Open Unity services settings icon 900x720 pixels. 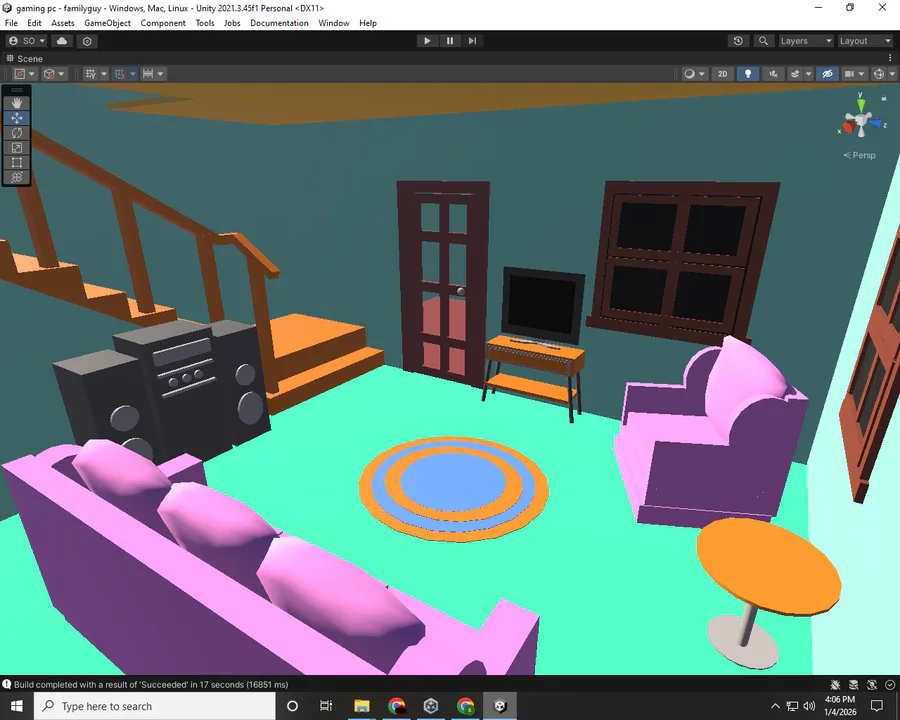click(87, 41)
